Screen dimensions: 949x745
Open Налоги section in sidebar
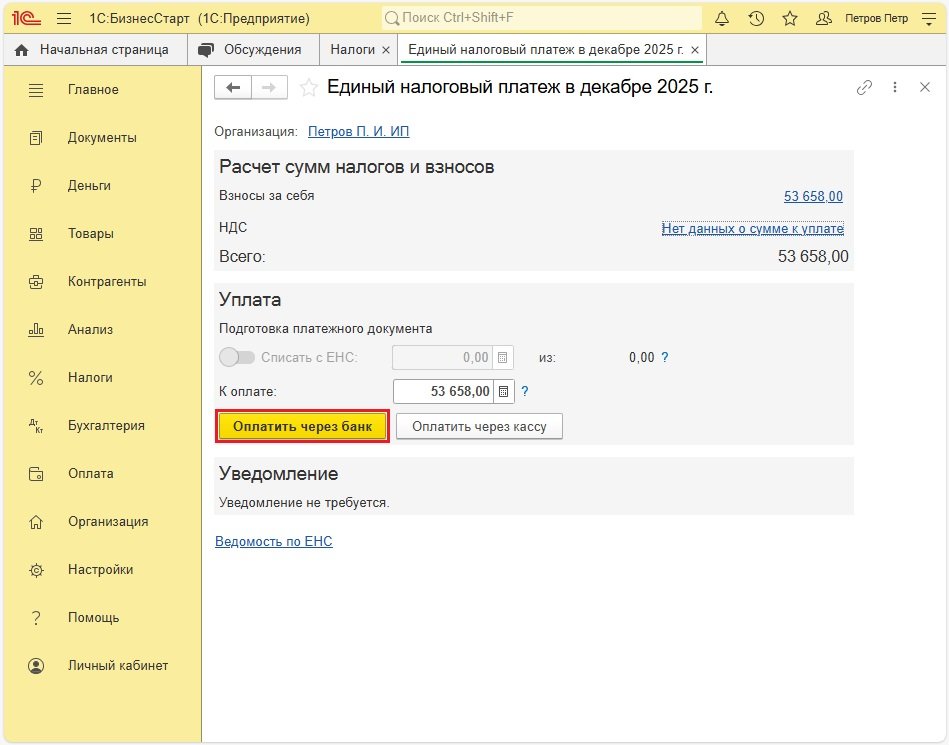(x=90, y=378)
